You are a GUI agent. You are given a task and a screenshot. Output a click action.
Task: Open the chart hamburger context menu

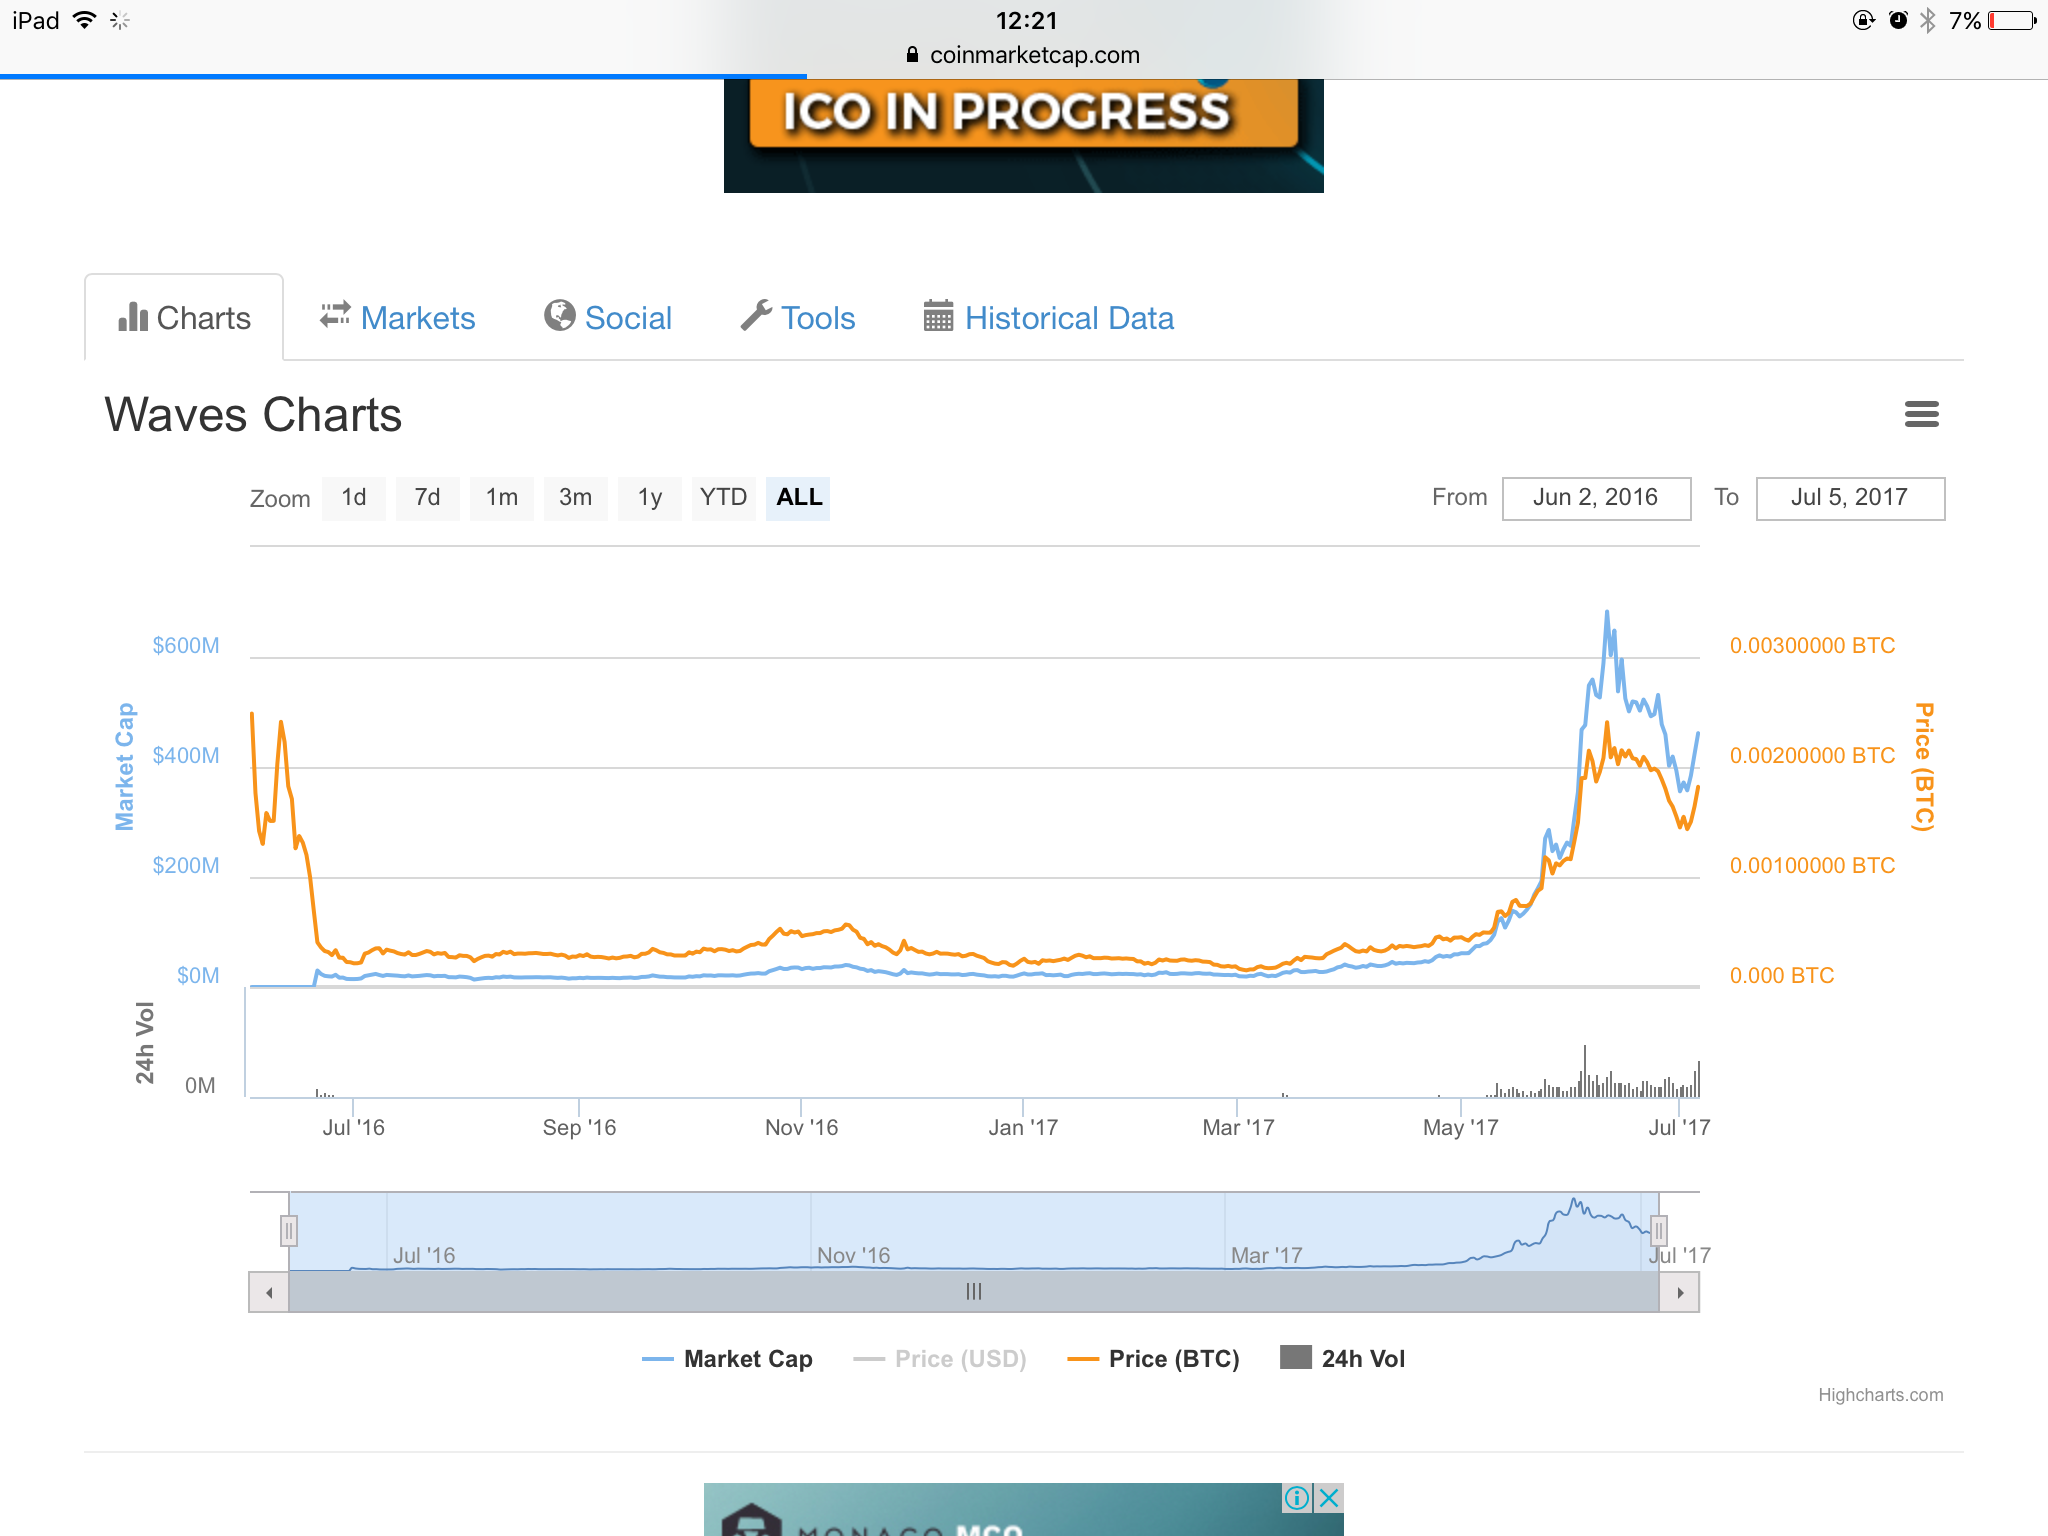pos(1921,414)
